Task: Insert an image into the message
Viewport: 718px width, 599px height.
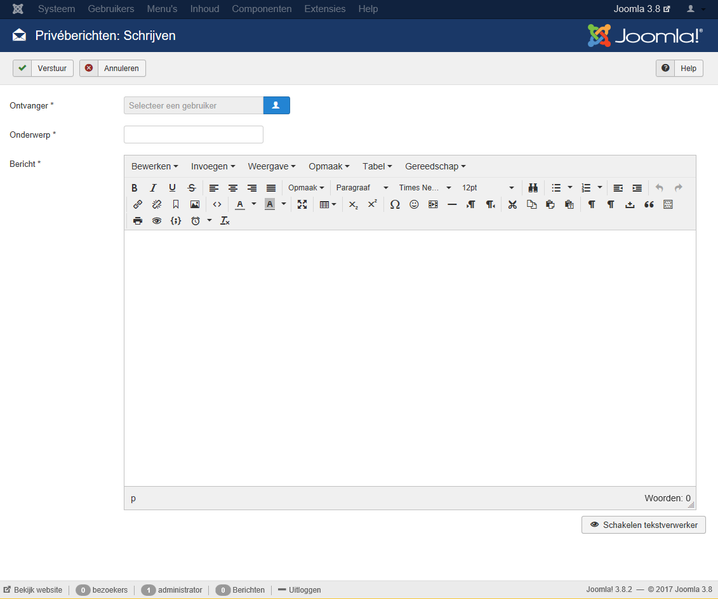Action: tap(195, 204)
